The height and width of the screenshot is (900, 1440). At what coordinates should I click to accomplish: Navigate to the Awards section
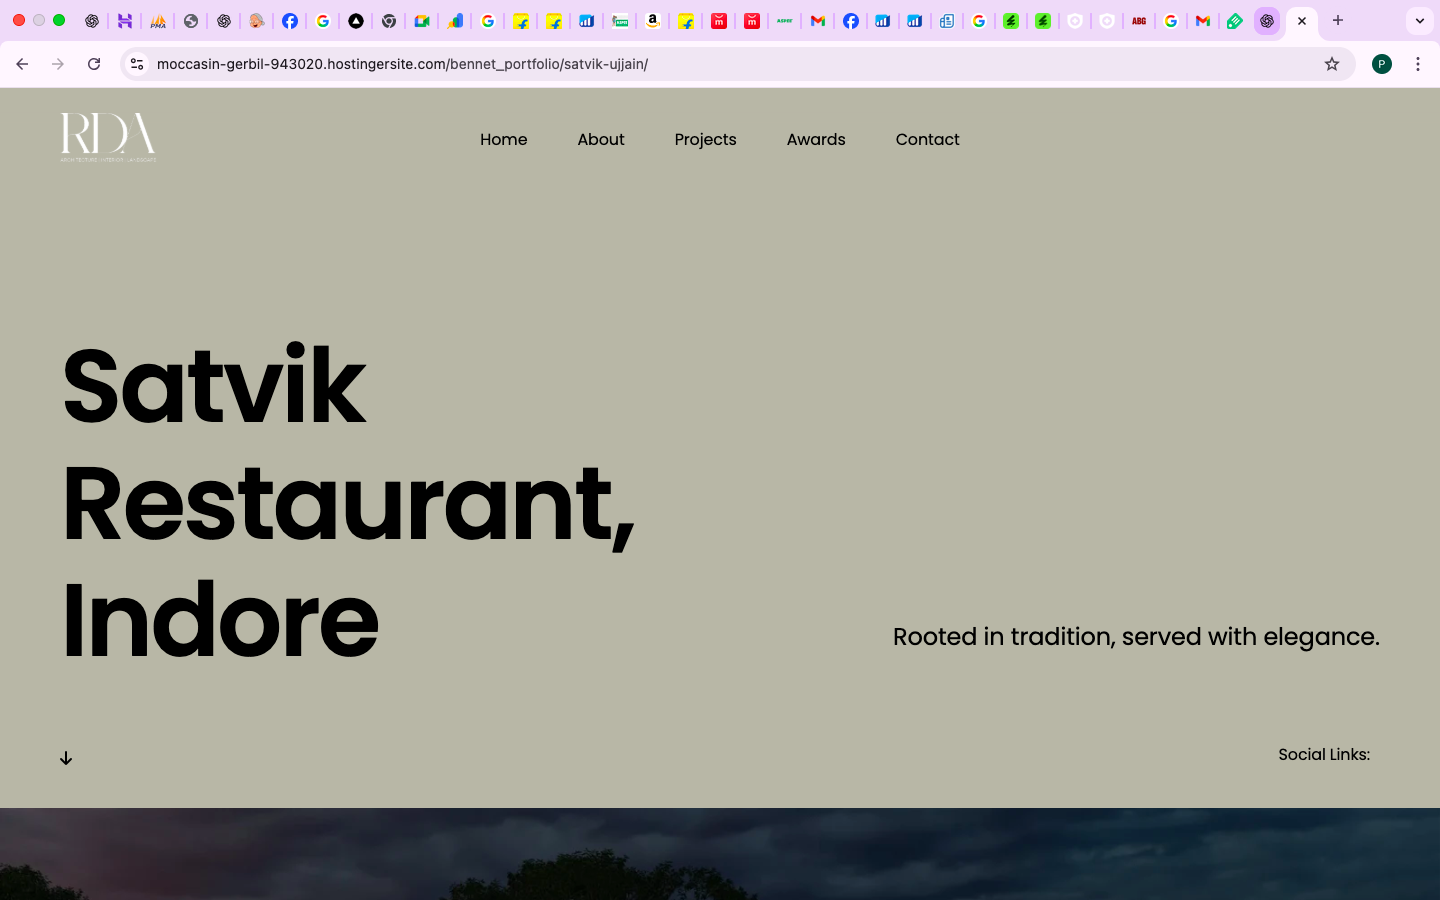click(x=816, y=140)
